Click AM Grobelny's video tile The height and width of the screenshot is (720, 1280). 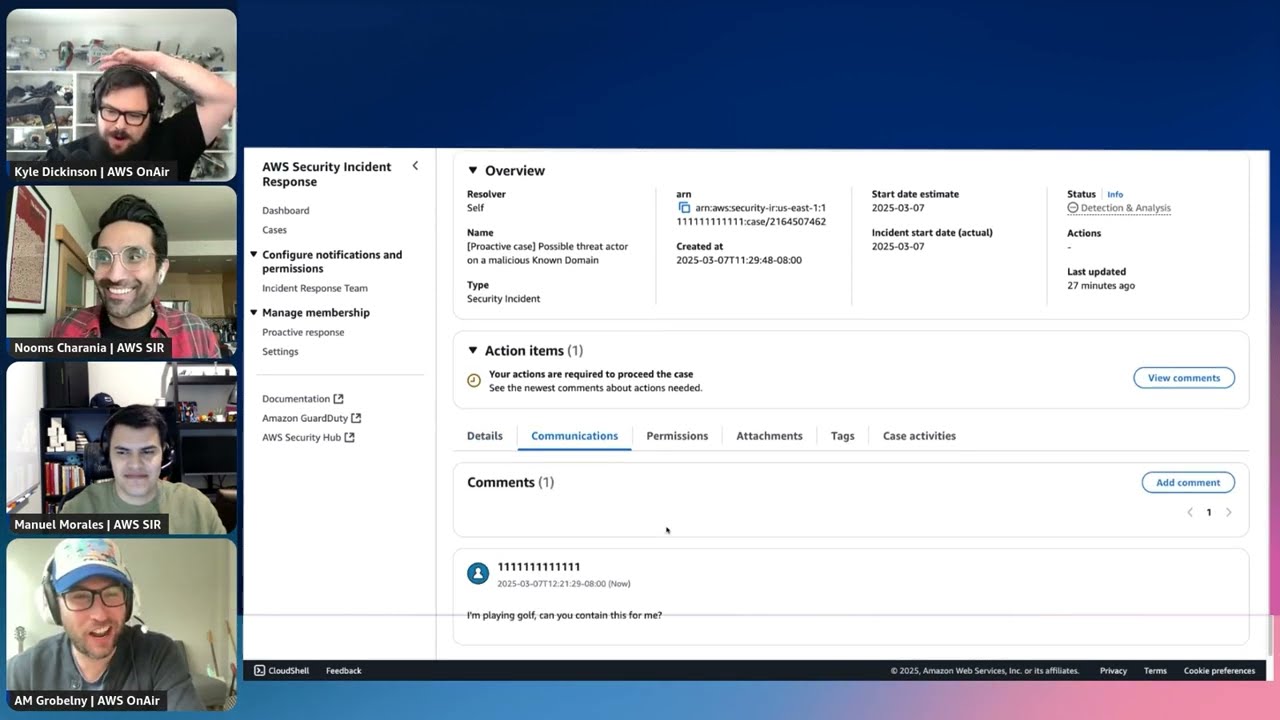(122, 625)
